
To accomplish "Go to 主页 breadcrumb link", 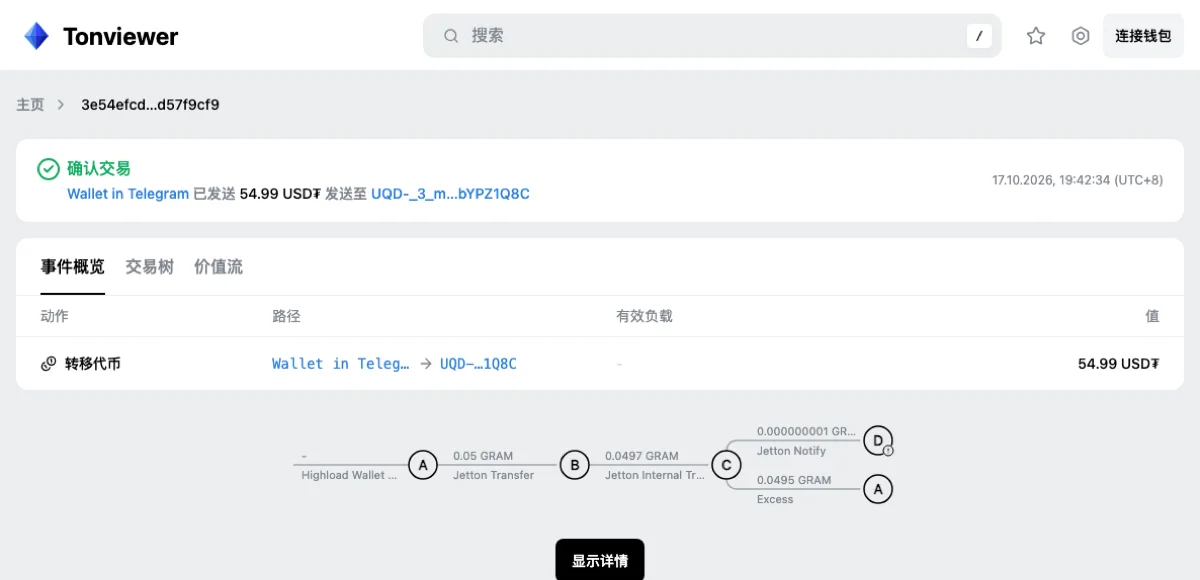I will point(30,104).
